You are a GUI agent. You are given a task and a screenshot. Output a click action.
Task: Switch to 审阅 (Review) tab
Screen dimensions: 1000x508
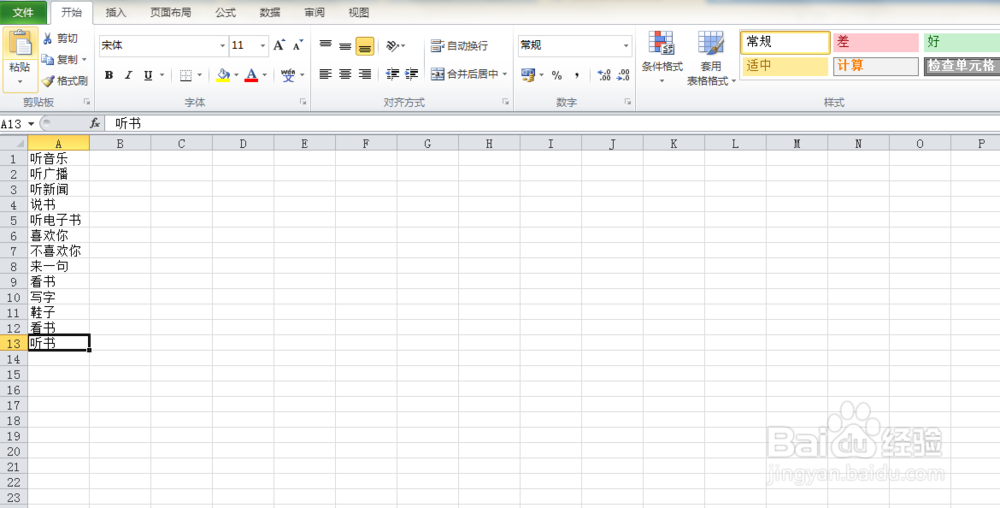pyautogui.click(x=314, y=12)
